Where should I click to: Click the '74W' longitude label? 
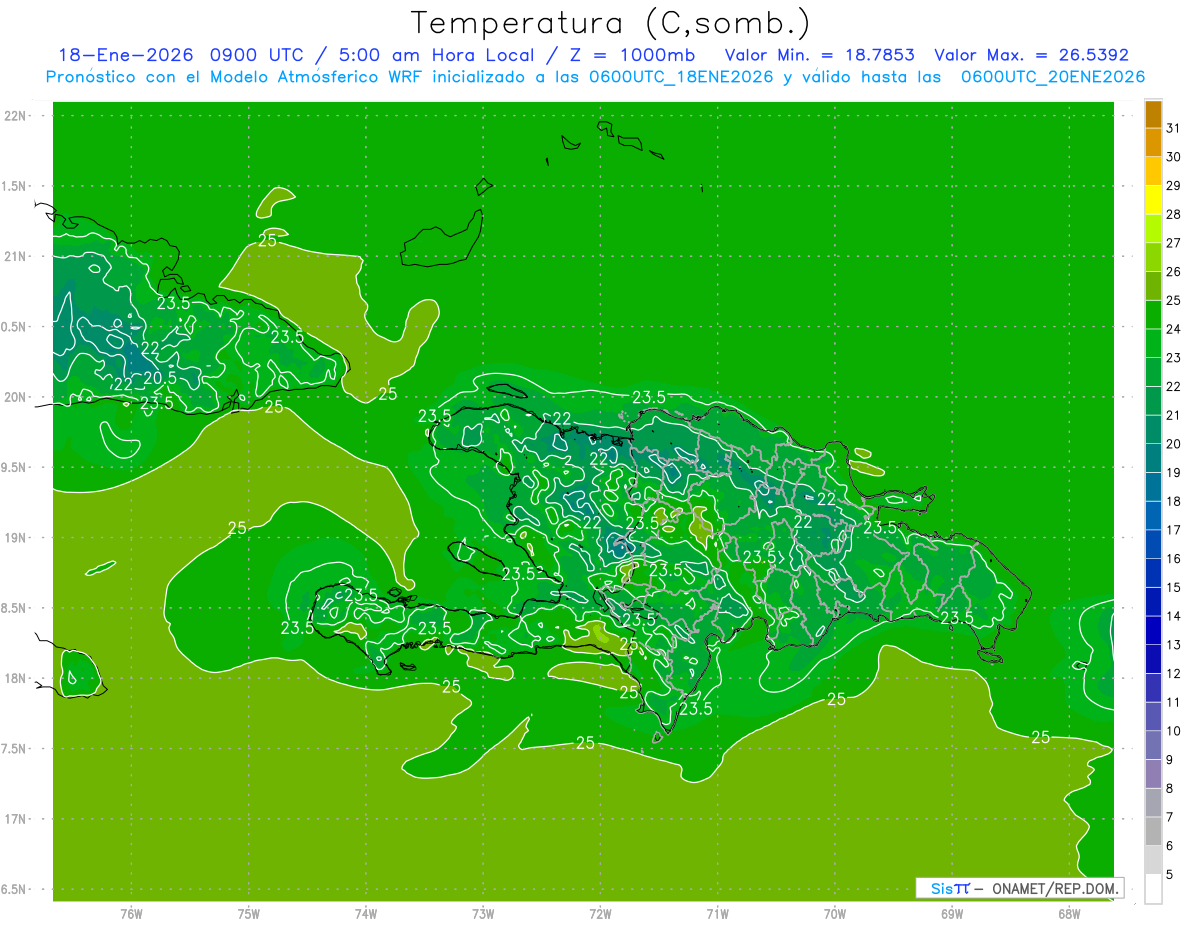(365, 914)
